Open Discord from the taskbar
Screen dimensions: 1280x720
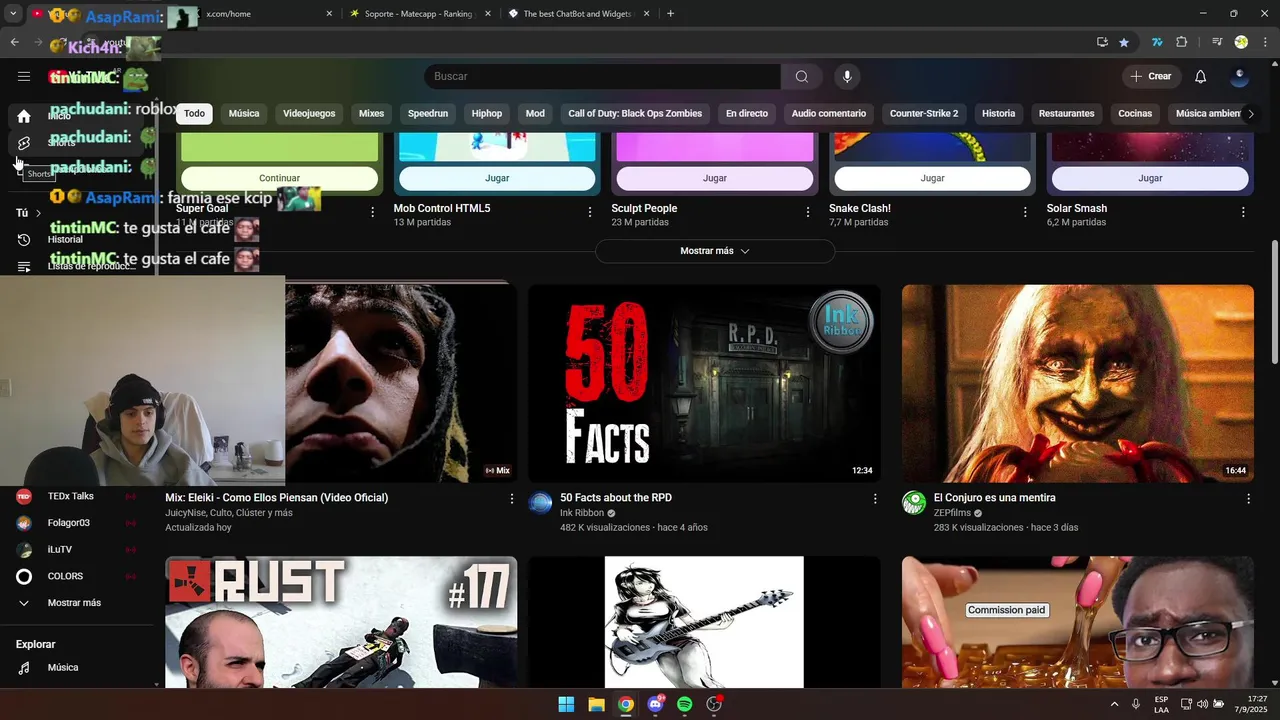pyautogui.click(x=655, y=704)
